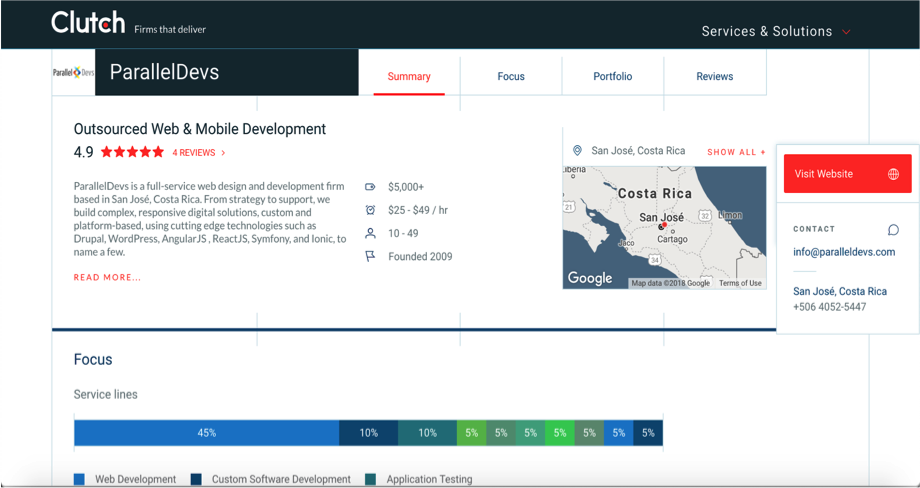Click the Application Testing legend swatch

point(370,479)
